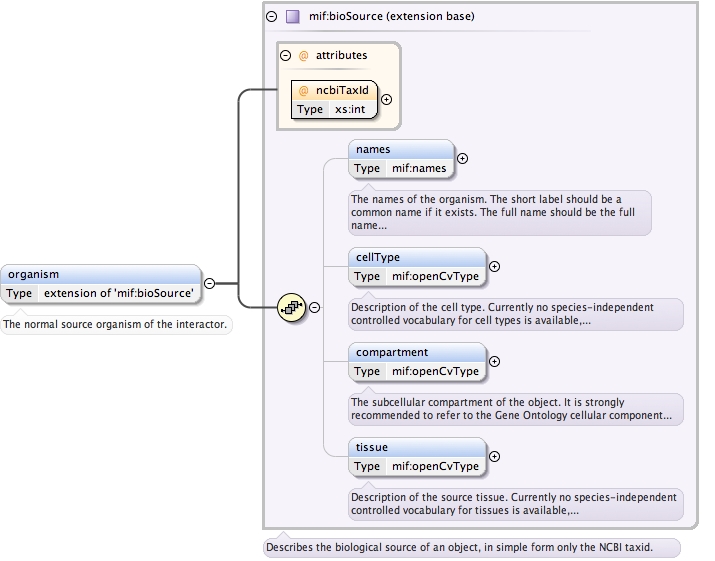Collapse the attributes group
The width and height of the screenshot is (715, 561).
coord(286,56)
